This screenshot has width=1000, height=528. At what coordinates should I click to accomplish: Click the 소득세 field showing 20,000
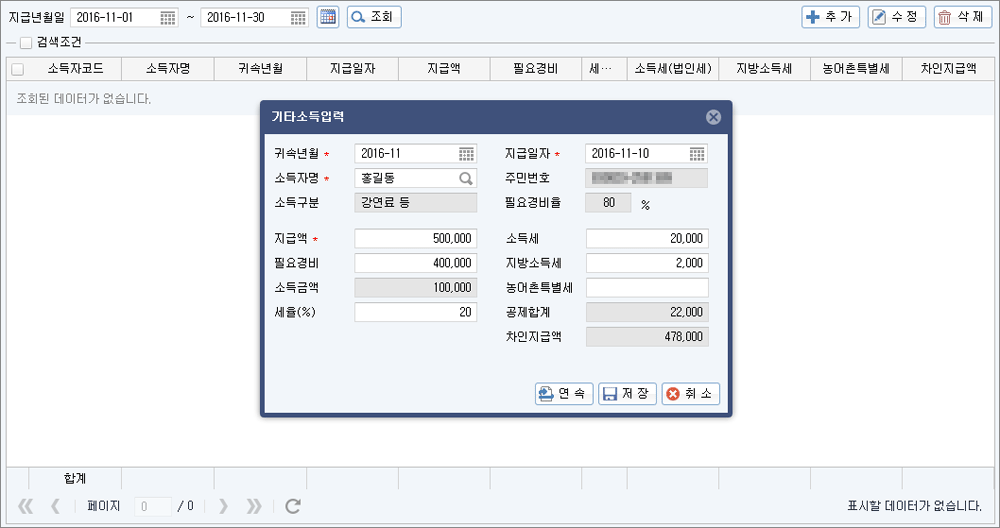click(647, 238)
